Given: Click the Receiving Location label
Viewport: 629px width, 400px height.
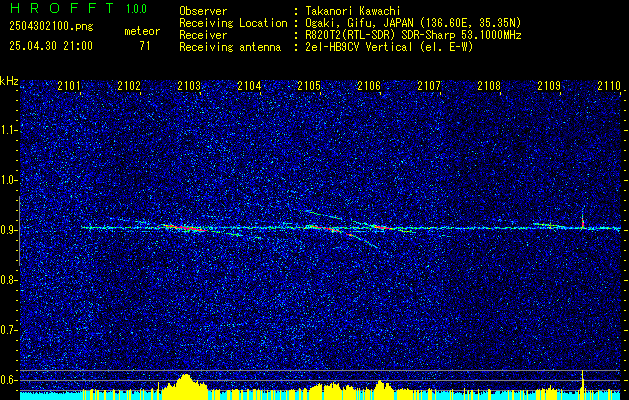Looking at the screenshot, I should click(233, 23).
